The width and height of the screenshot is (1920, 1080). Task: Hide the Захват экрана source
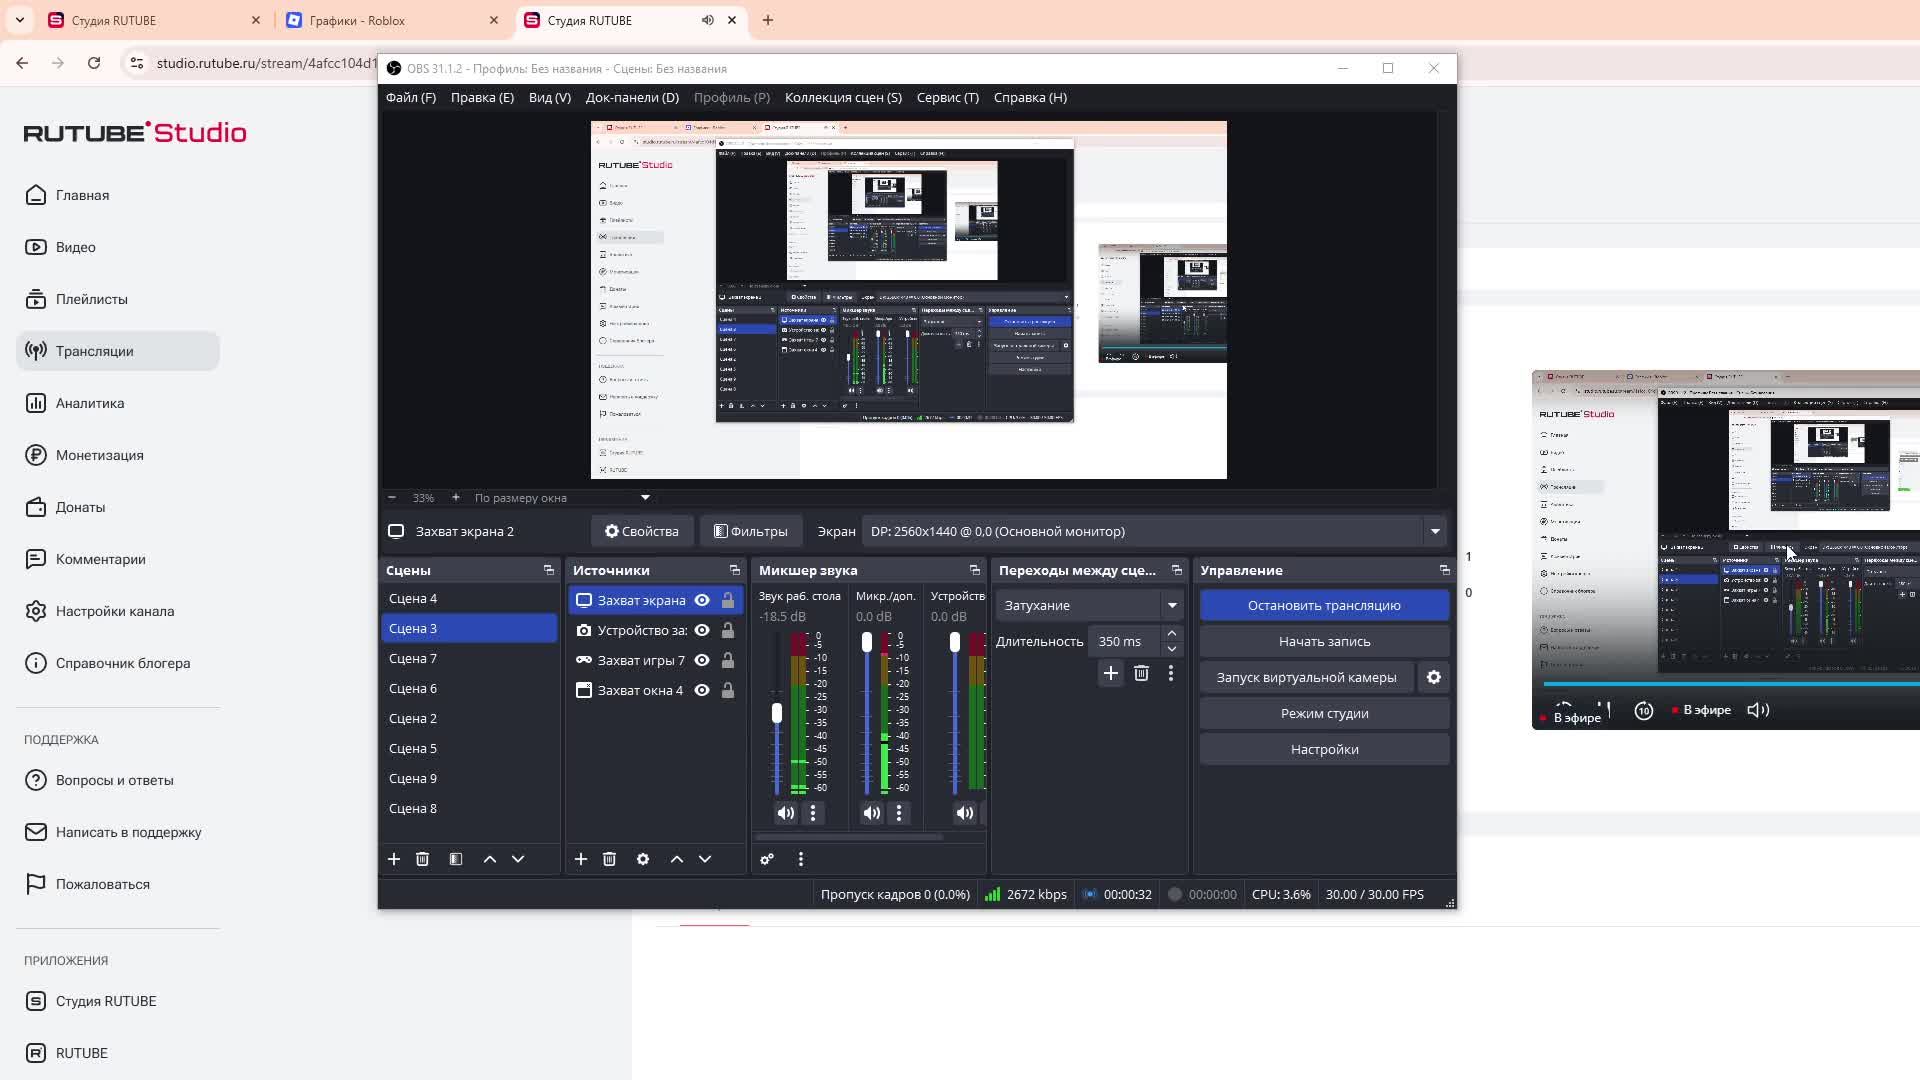[702, 600]
